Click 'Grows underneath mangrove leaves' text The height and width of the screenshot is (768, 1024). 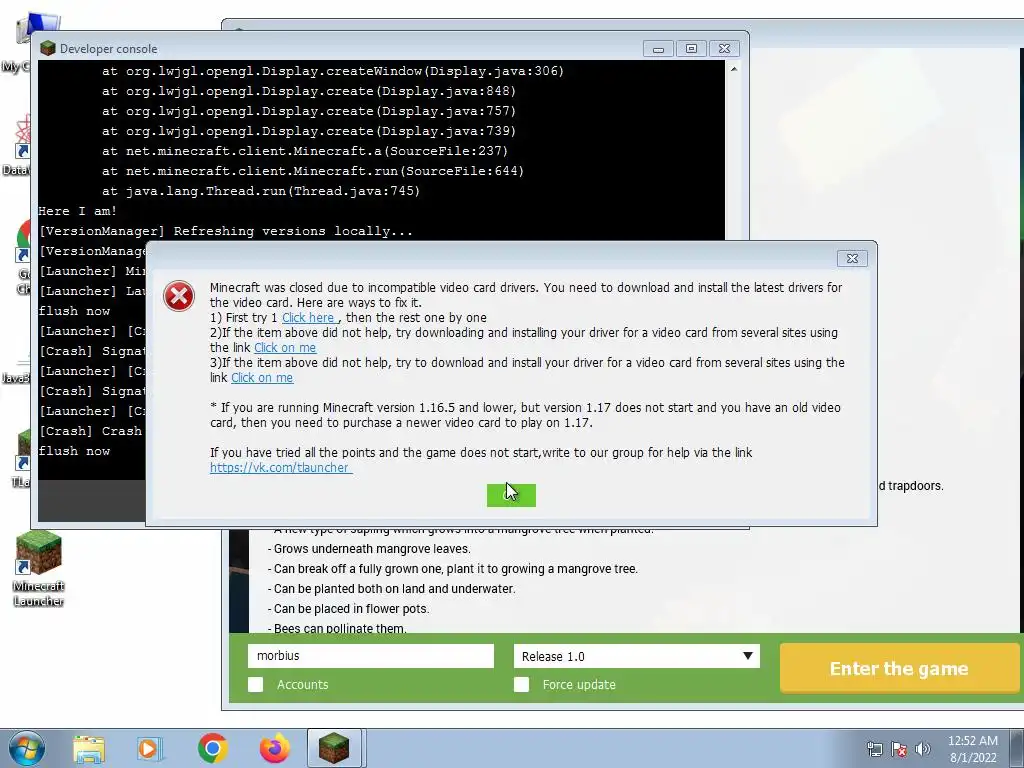click(369, 549)
